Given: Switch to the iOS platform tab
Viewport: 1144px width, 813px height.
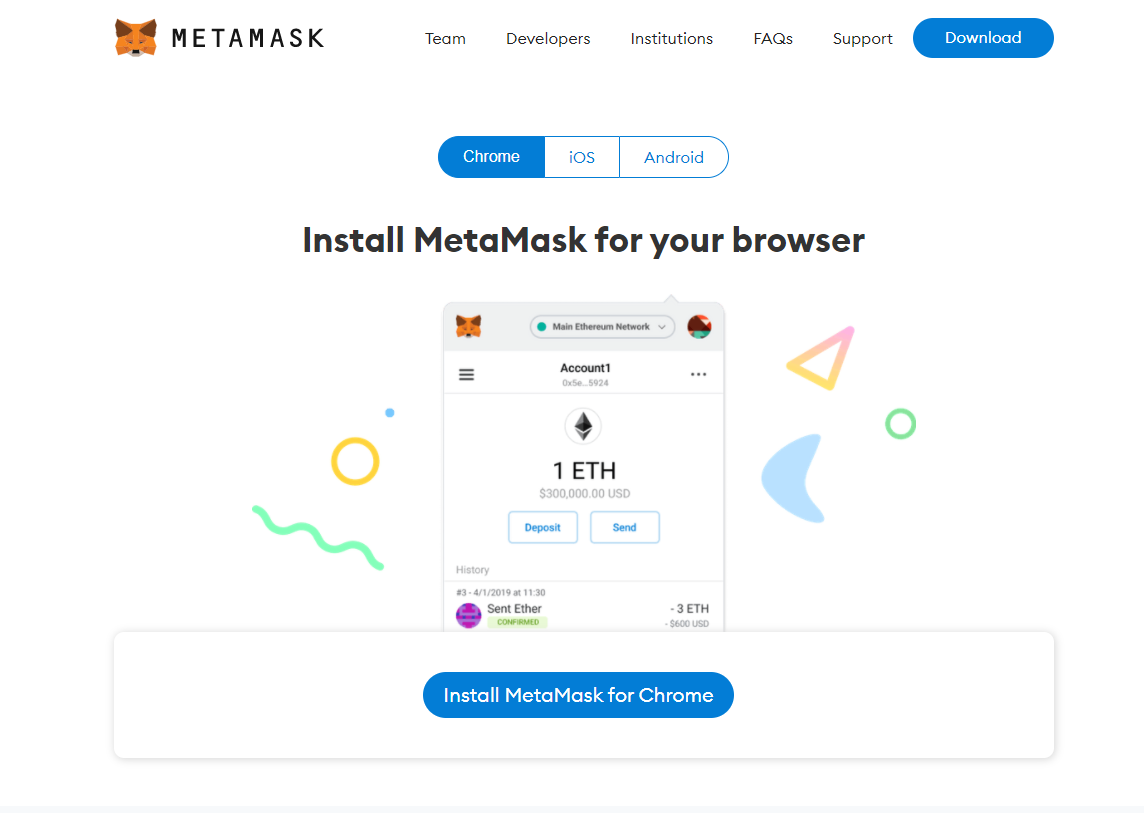Looking at the screenshot, I should pos(581,157).
